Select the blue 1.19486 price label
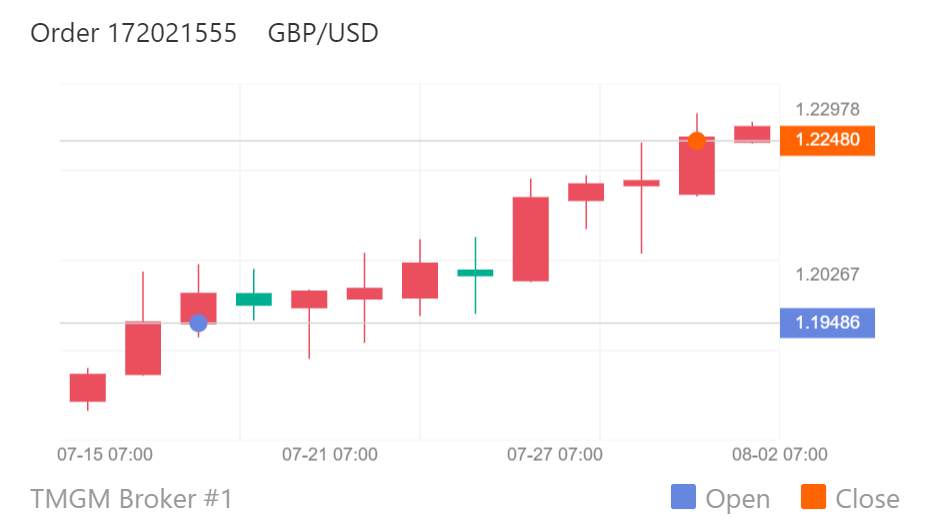The height and width of the screenshot is (528, 930). point(827,323)
